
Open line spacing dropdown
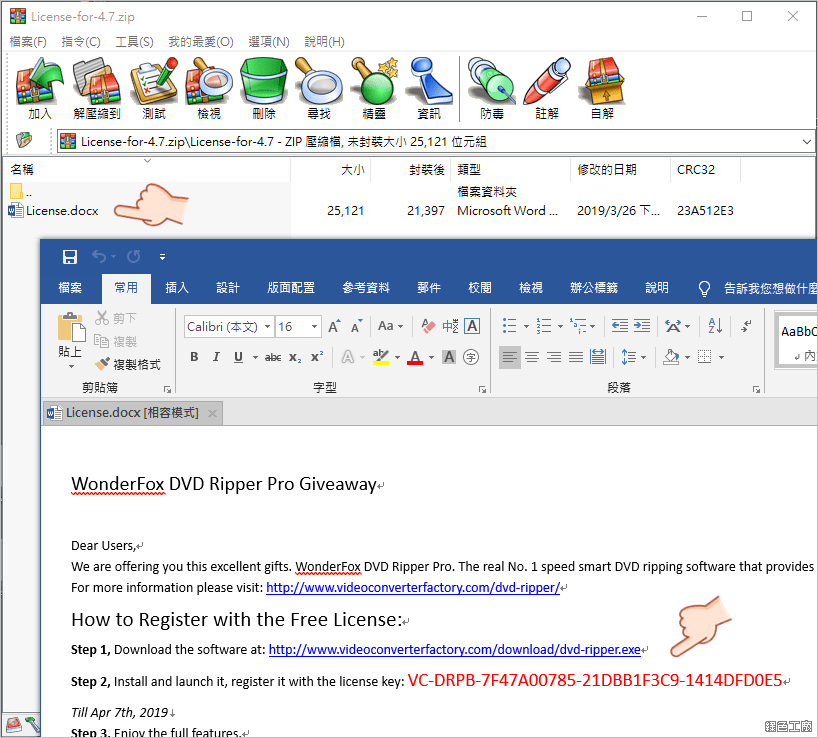coord(634,357)
